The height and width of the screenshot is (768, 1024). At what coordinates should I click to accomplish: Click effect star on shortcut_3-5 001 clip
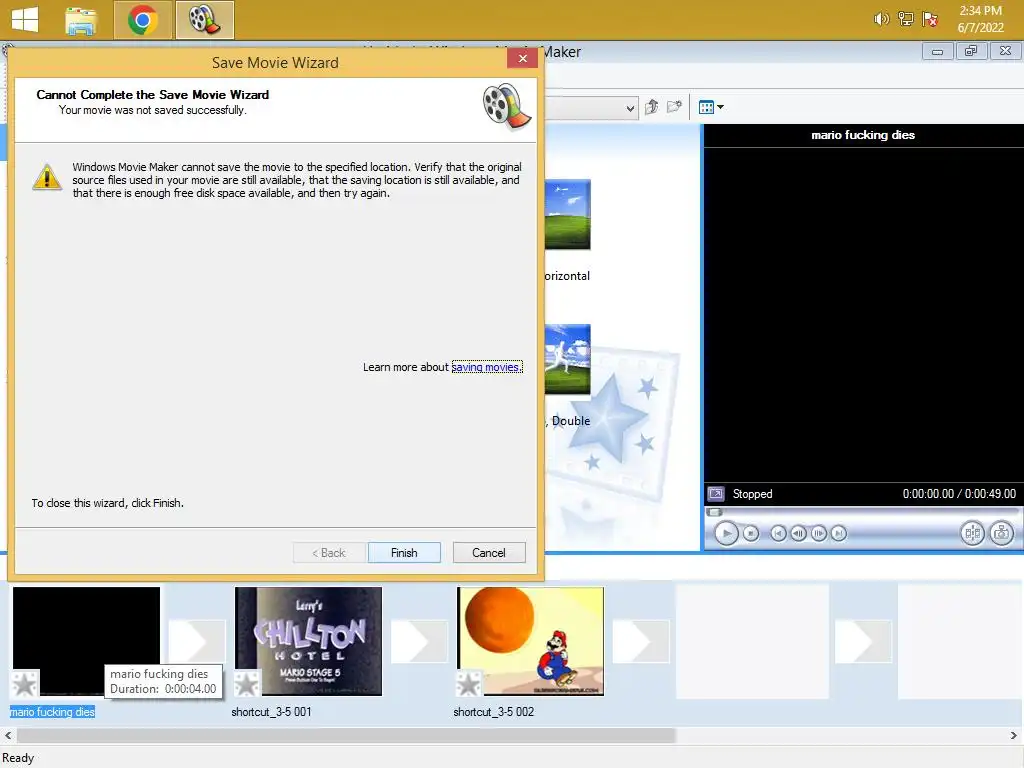(x=247, y=684)
